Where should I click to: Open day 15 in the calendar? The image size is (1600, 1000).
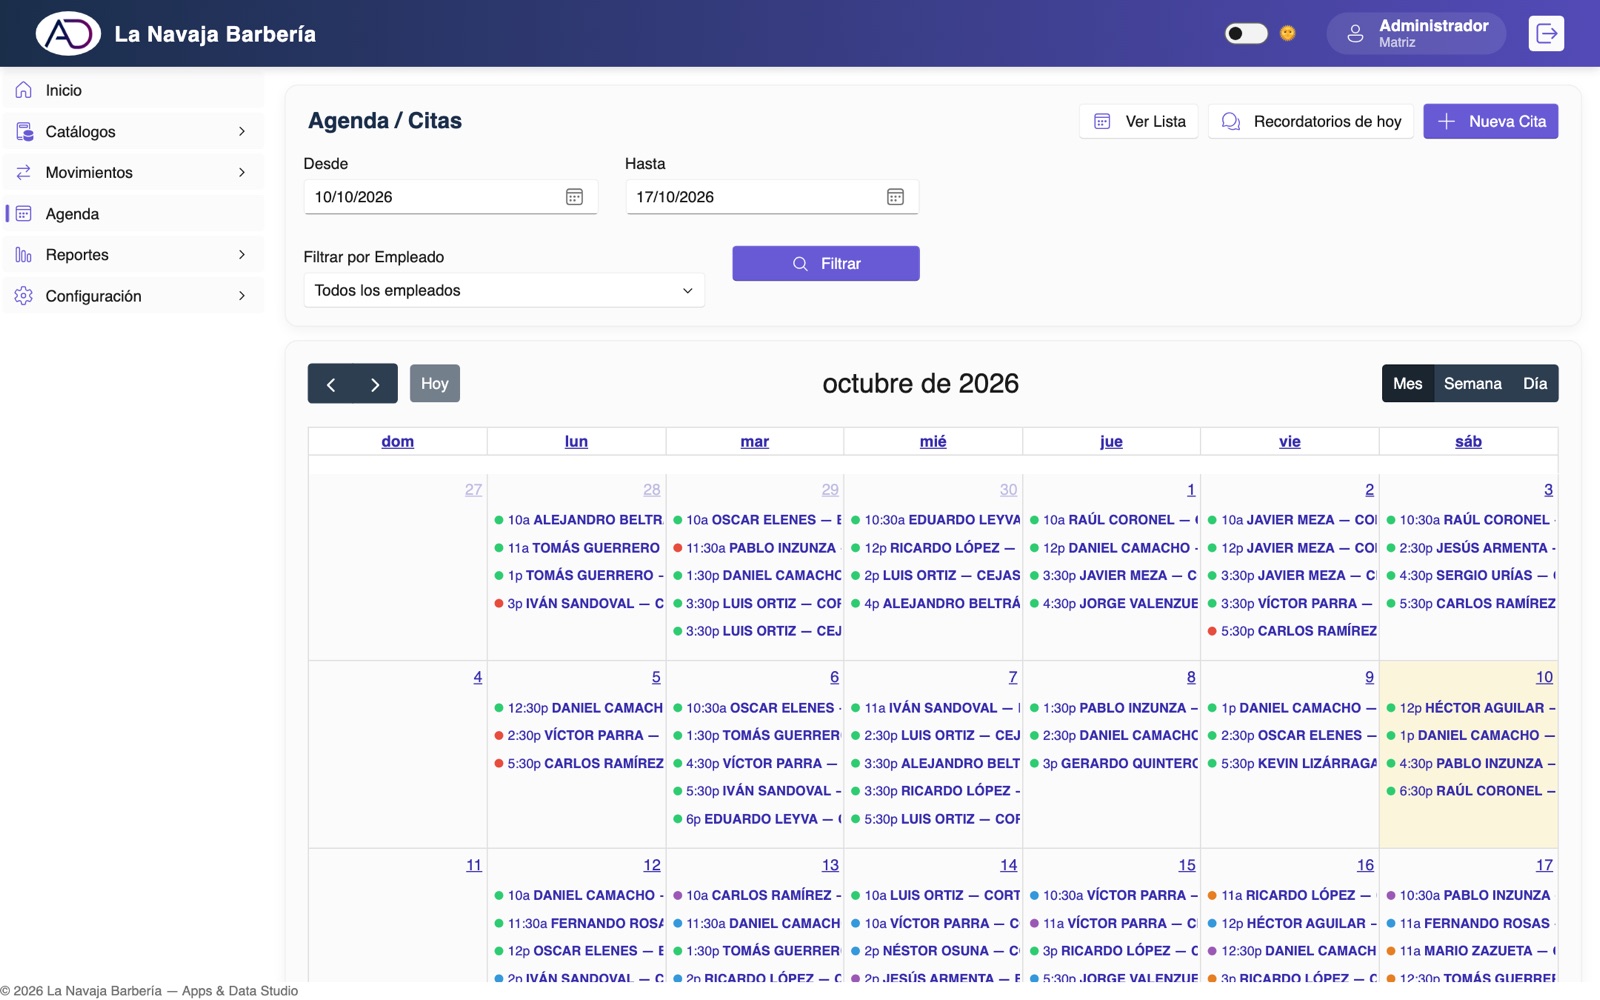pos(1187,865)
